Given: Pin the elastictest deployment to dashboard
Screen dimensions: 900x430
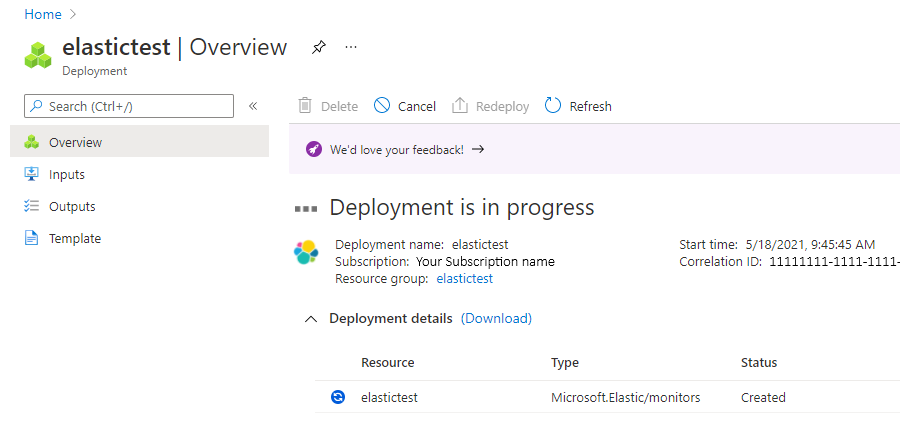Looking at the screenshot, I should pyautogui.click(x=318, y=47).
